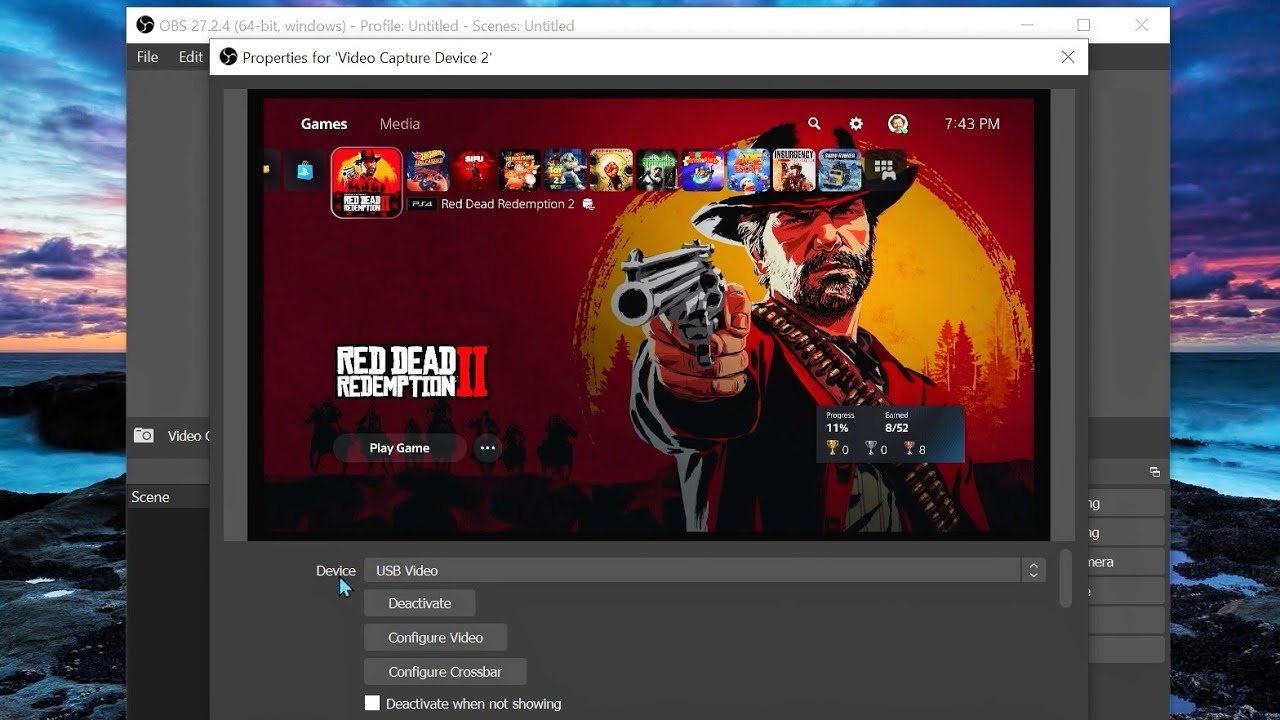Click the camera icon beside Video Capture source
This screenshot has height=720, width=1280.
pos(144,436)
